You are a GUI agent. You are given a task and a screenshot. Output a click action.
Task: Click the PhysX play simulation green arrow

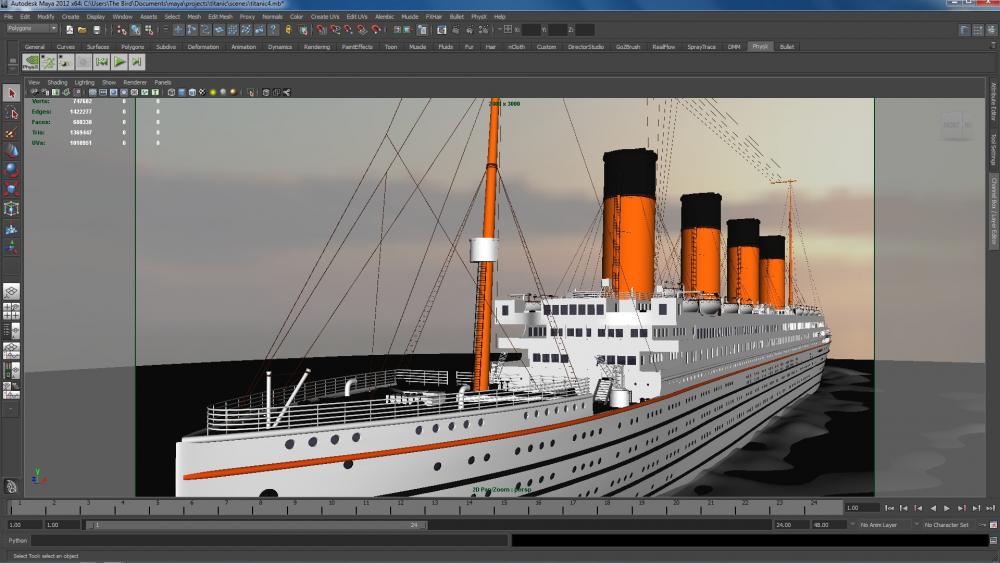pyautogui.click(x=118, y=62)
